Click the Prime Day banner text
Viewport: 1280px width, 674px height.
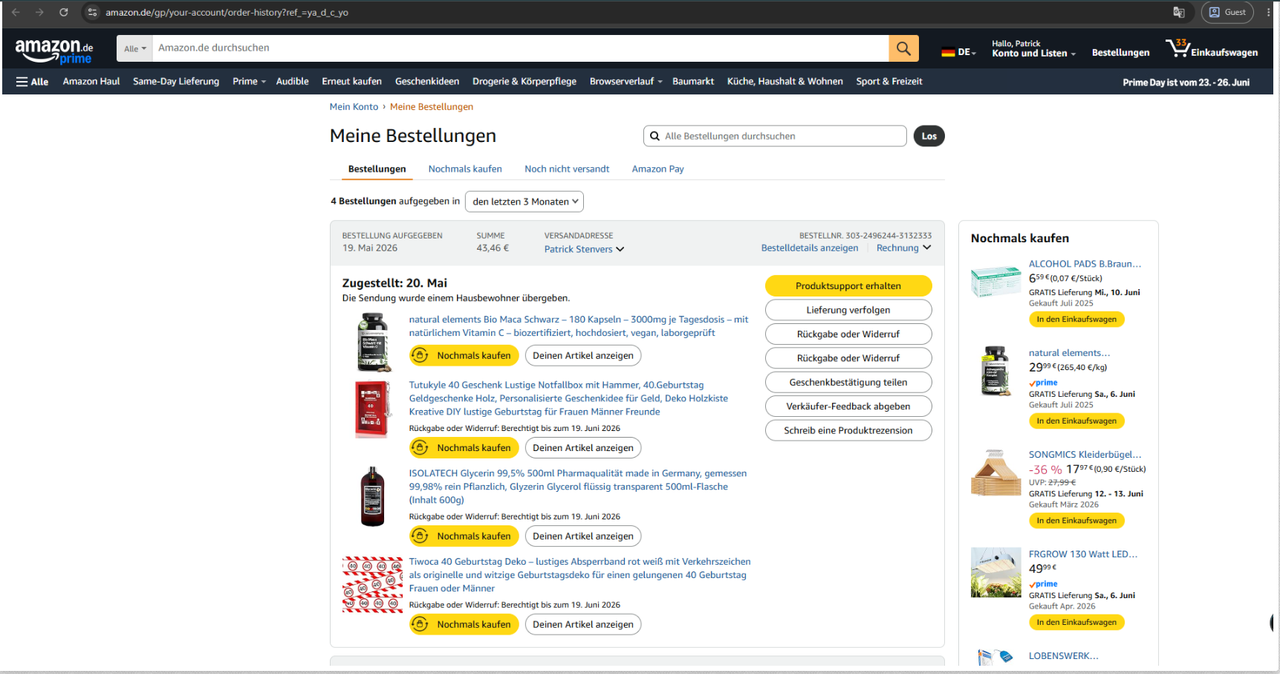(x=1186, y=83)
